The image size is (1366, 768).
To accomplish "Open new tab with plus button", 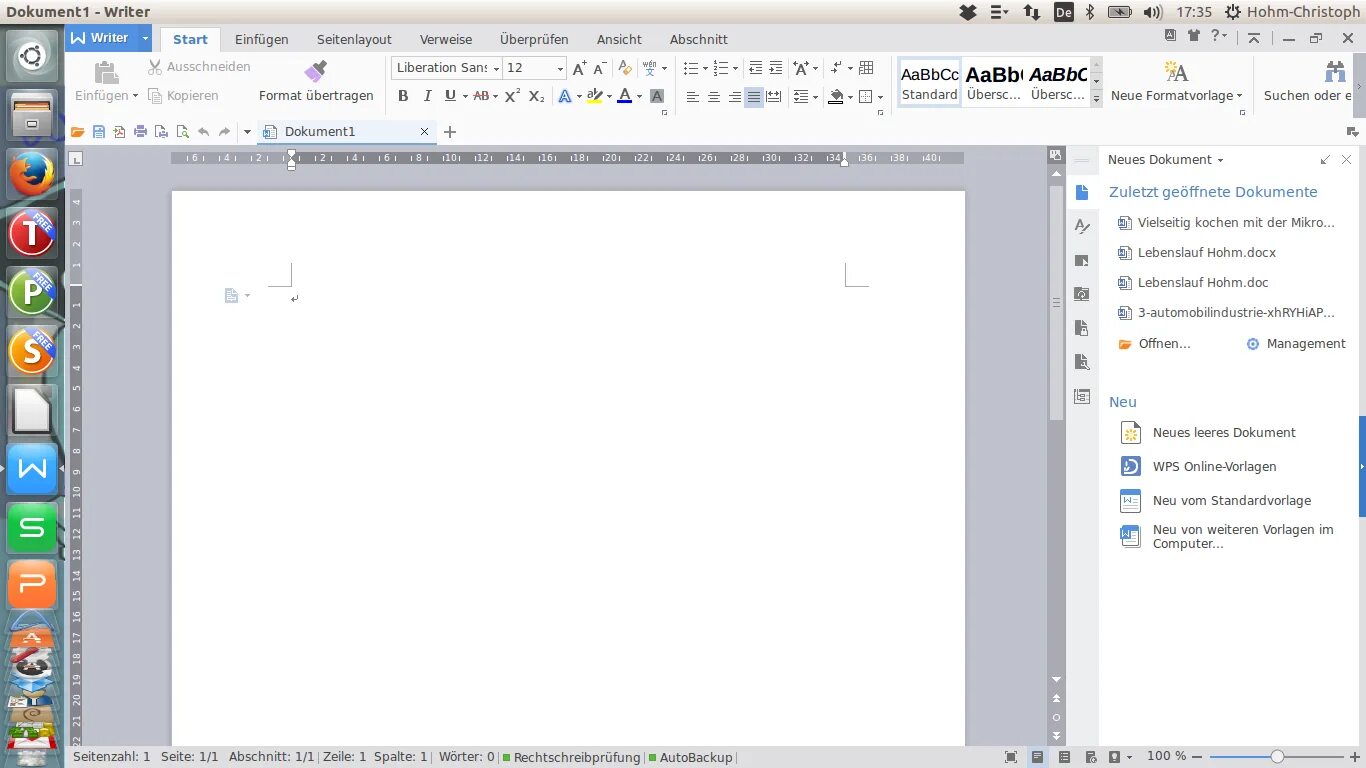I will point(450,132).
